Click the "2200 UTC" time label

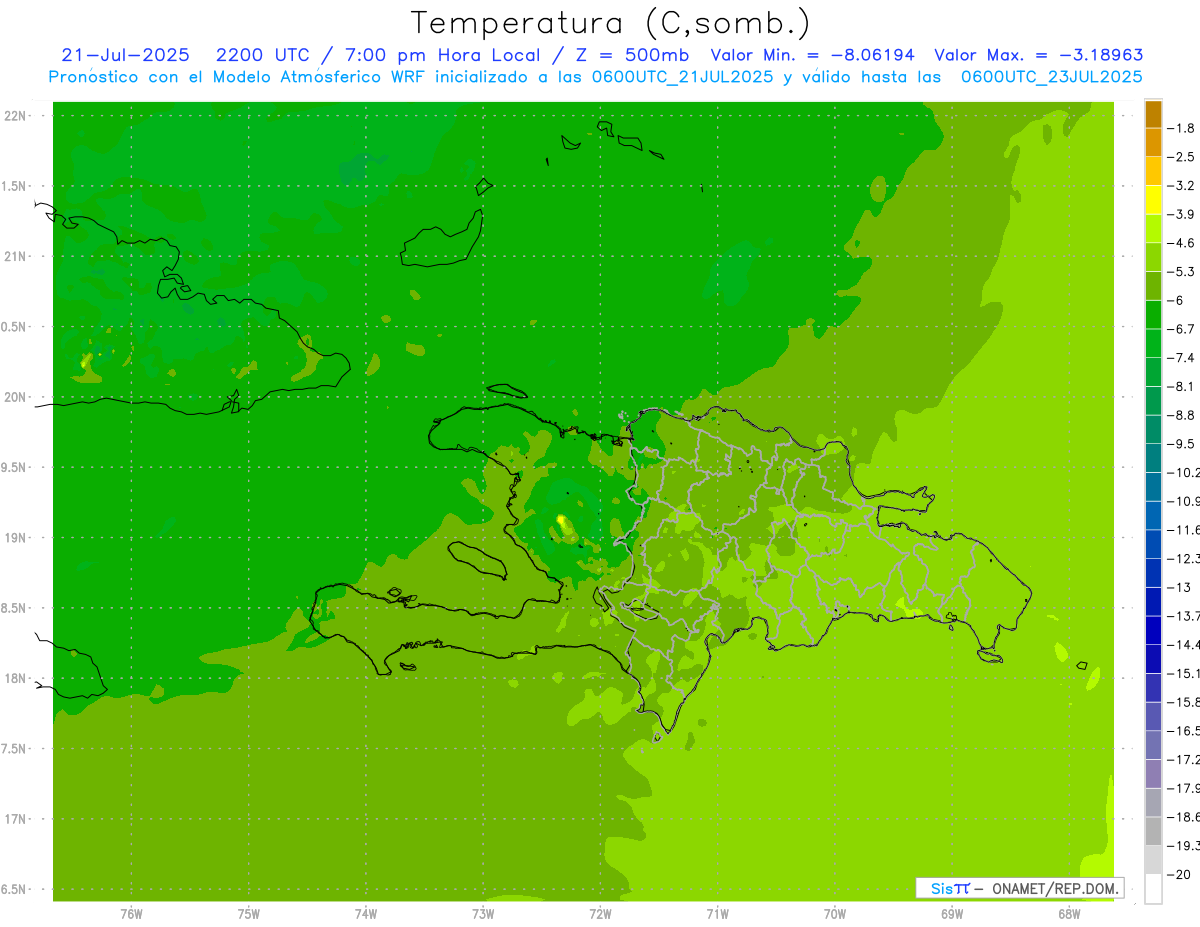click(x=267, y=55)
